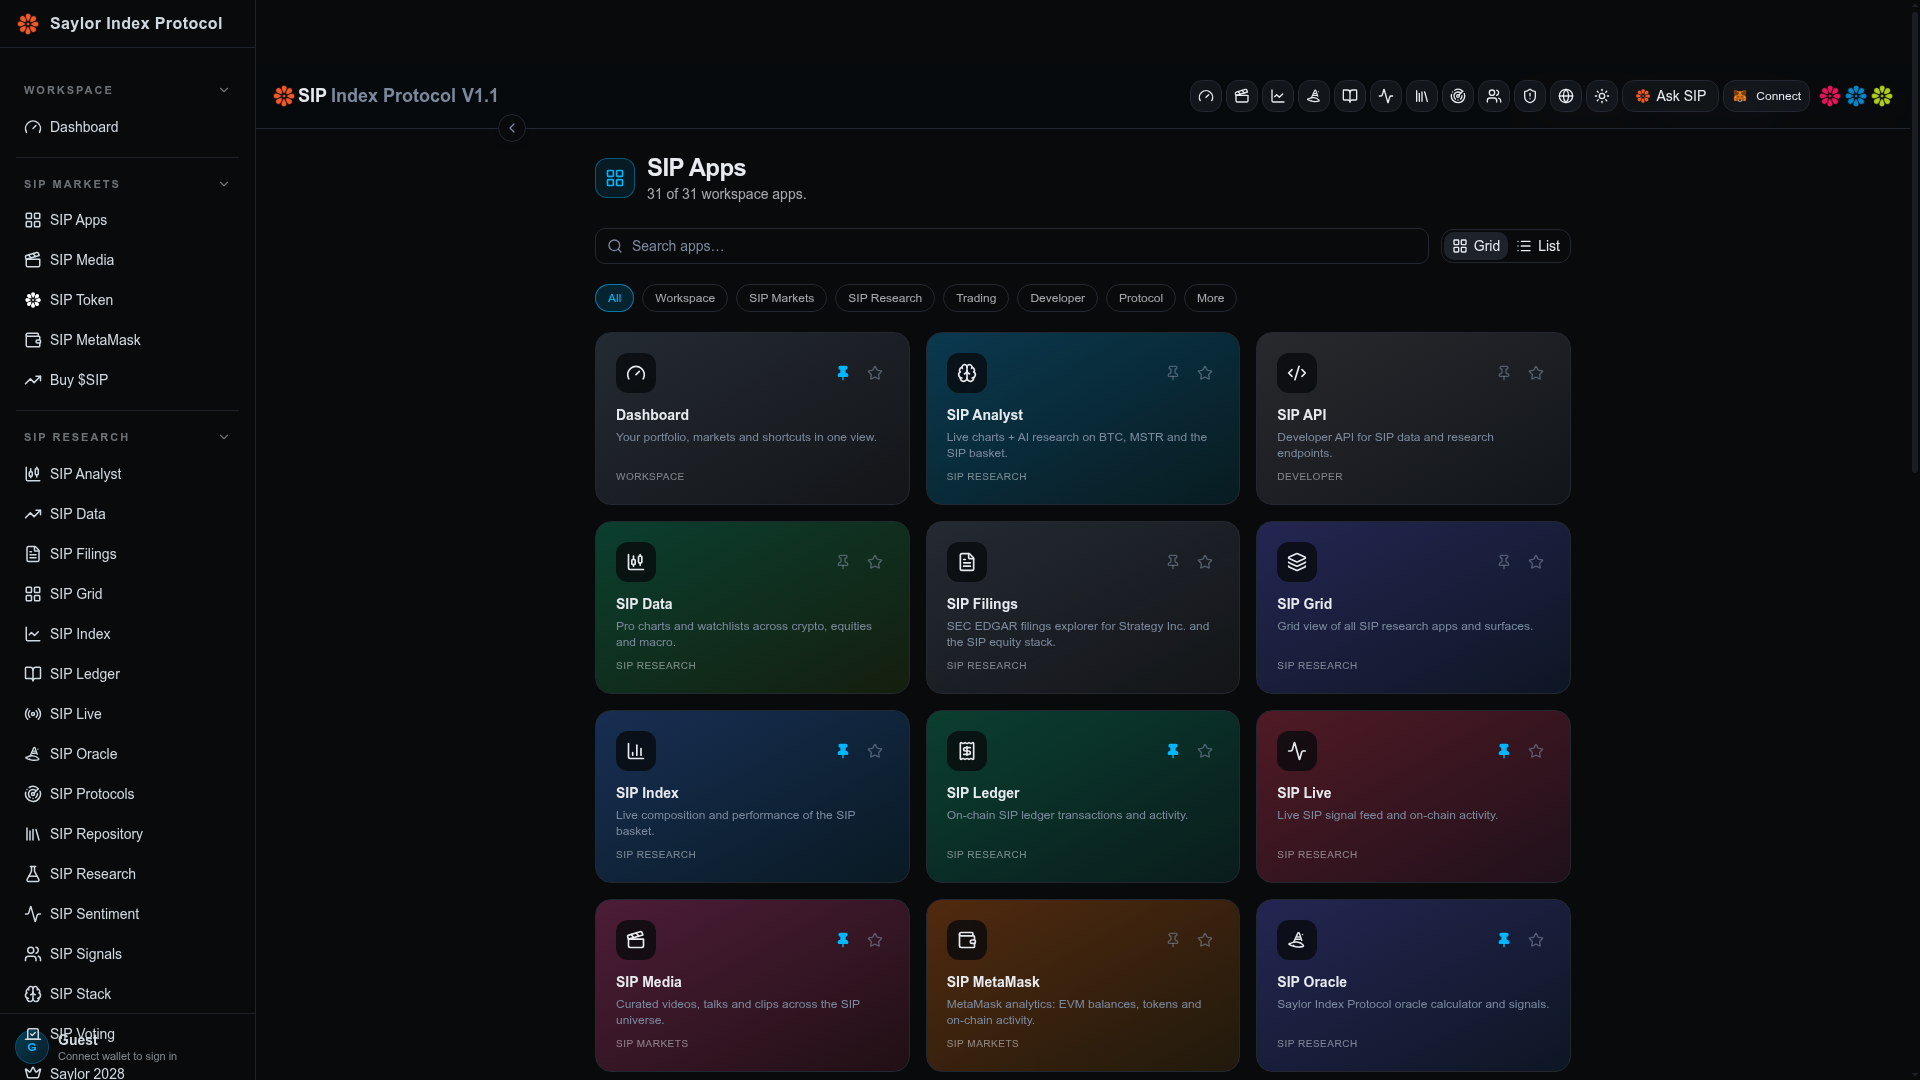The image size is (1920, 1080).
Task: Collapse the Workspace sidebar section
Action: tap(224, 90)
